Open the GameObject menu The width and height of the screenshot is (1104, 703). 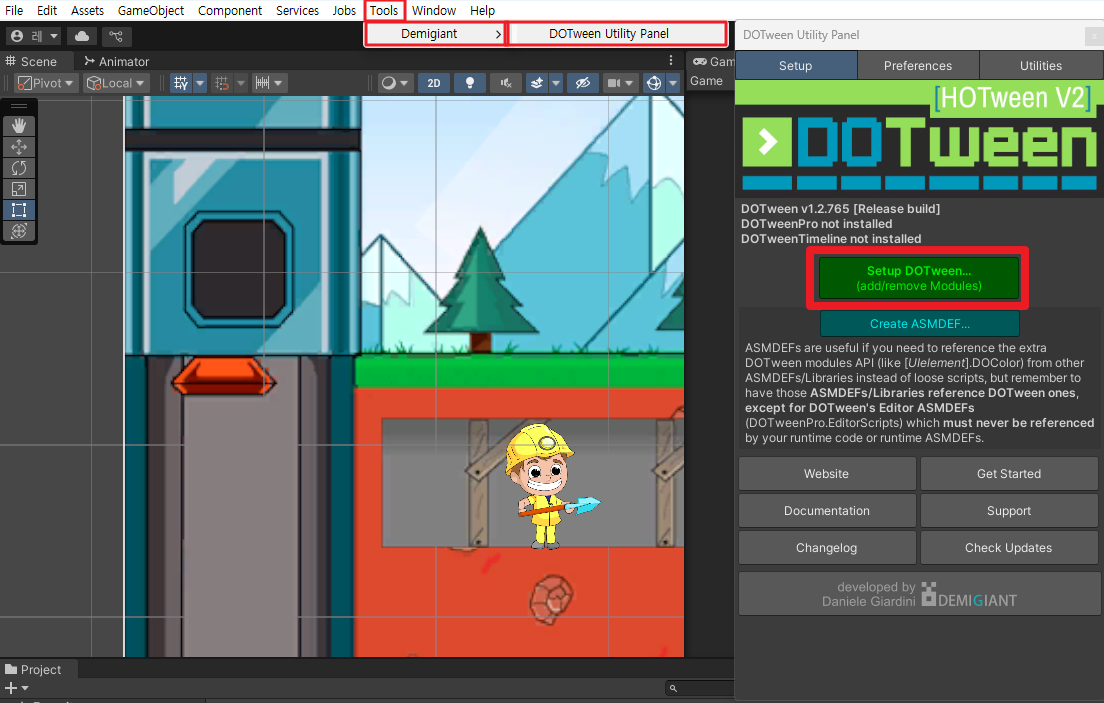151,11
